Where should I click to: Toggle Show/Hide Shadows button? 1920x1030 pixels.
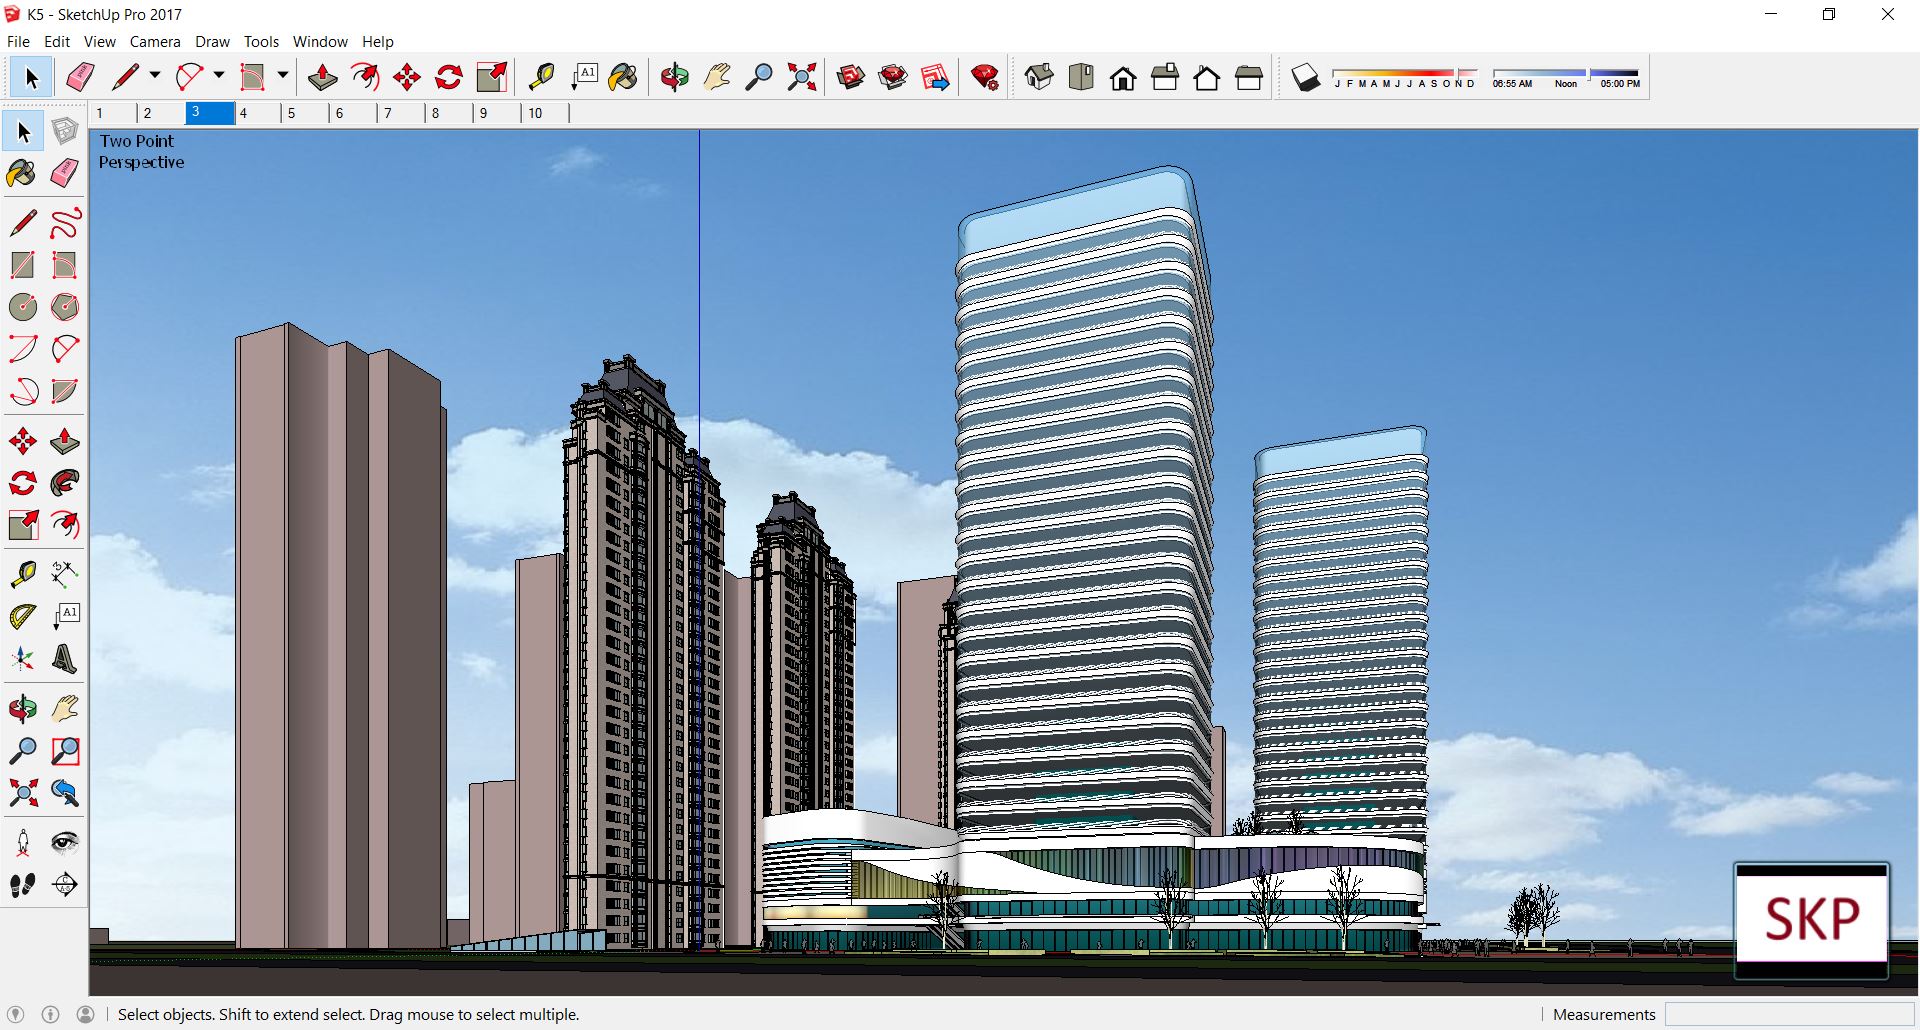[1305, 77]
